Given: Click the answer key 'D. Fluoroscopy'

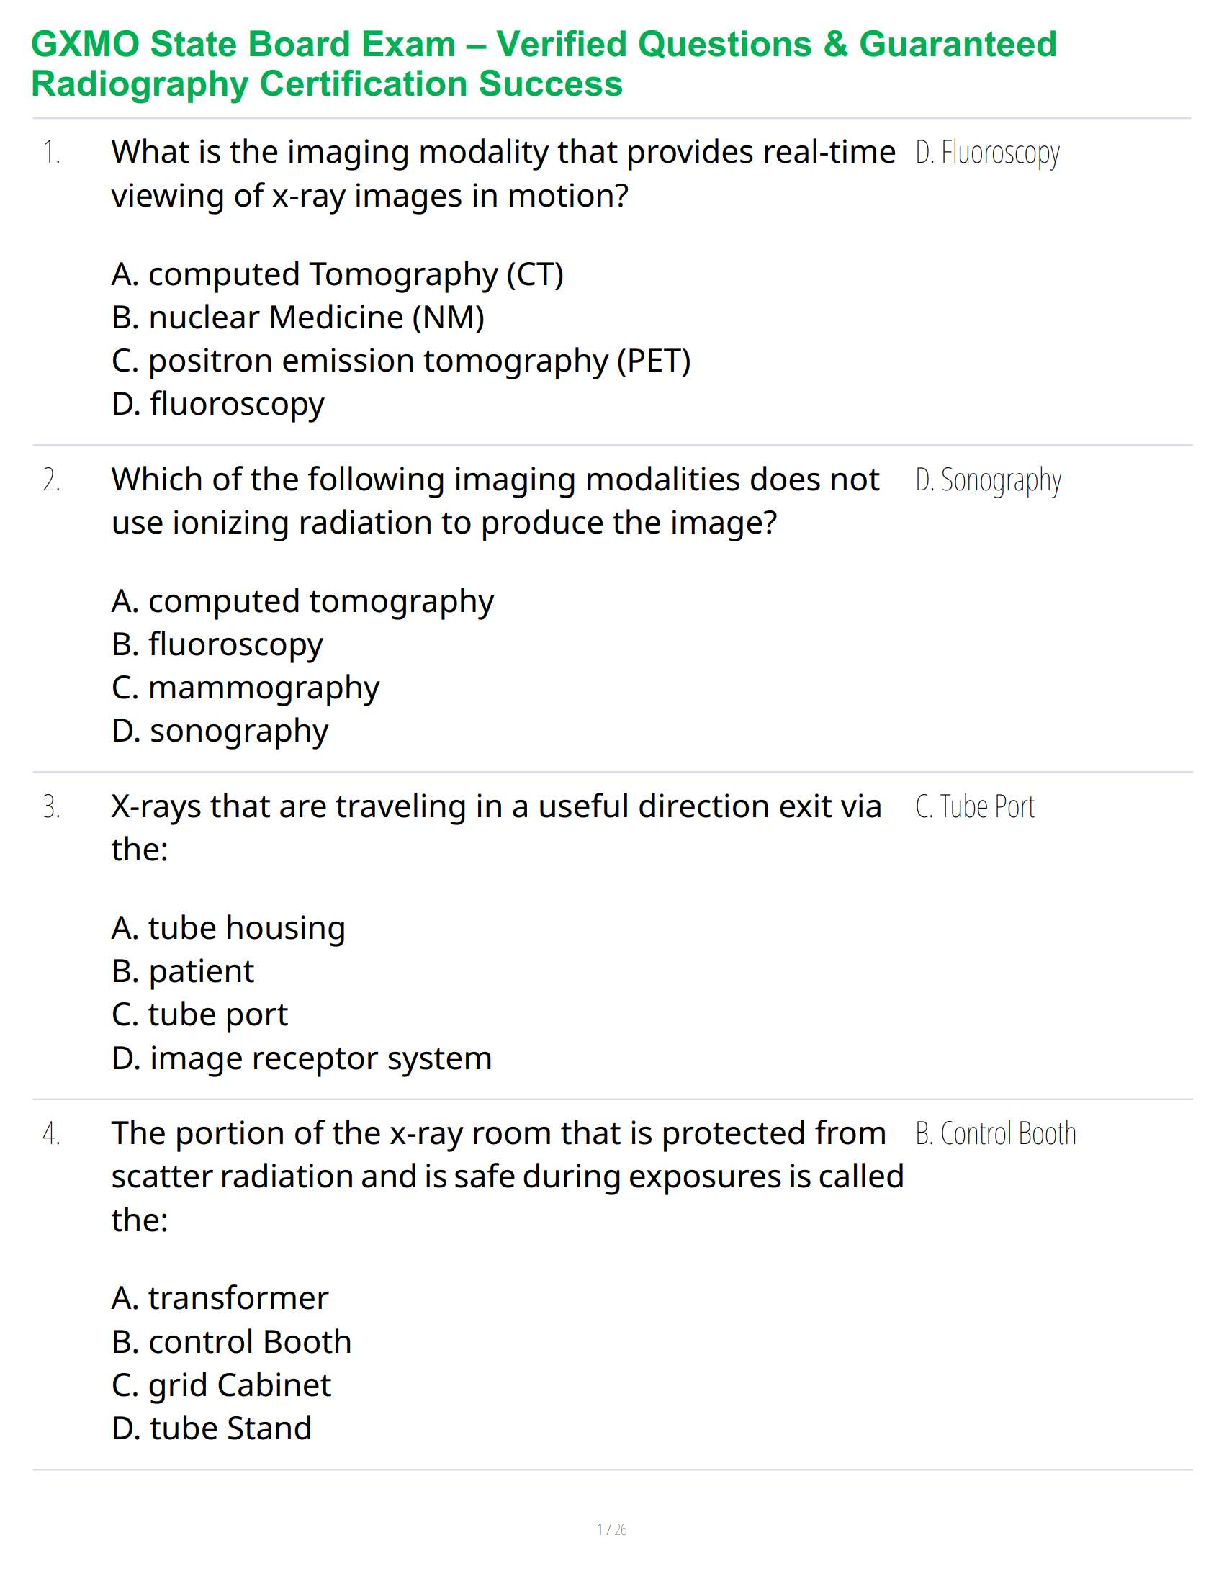Looking at the screenshot, I should pos(987,153).
